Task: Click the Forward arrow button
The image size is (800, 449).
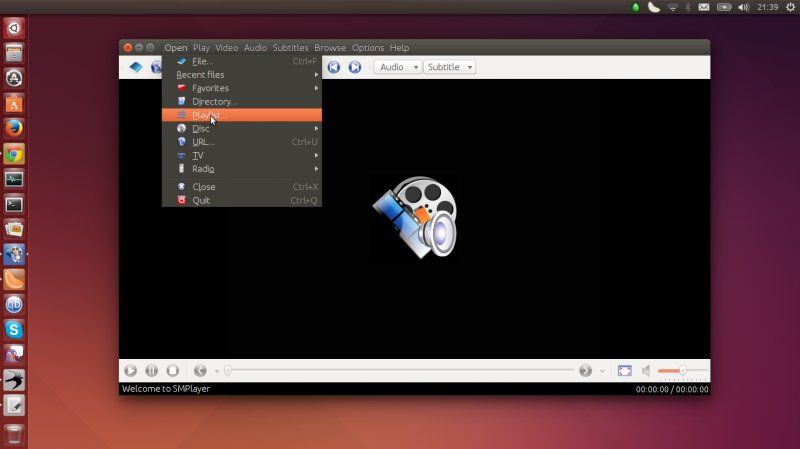Action: click(x=586, y=370)
